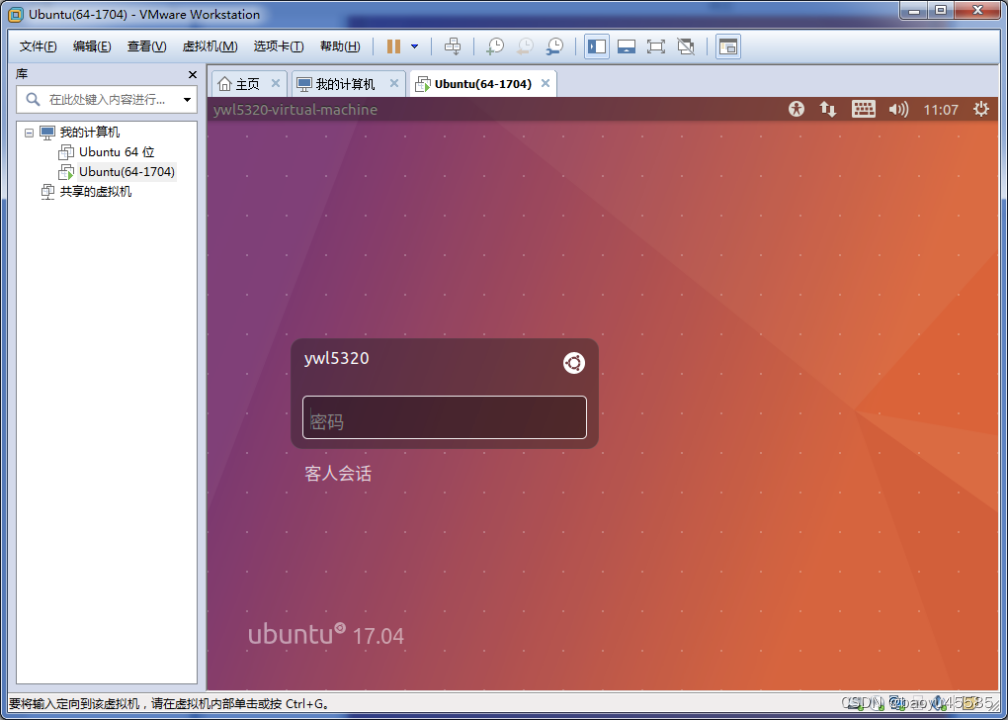
Task: Select the 客人会话 guest session
Action: point(338,474)
